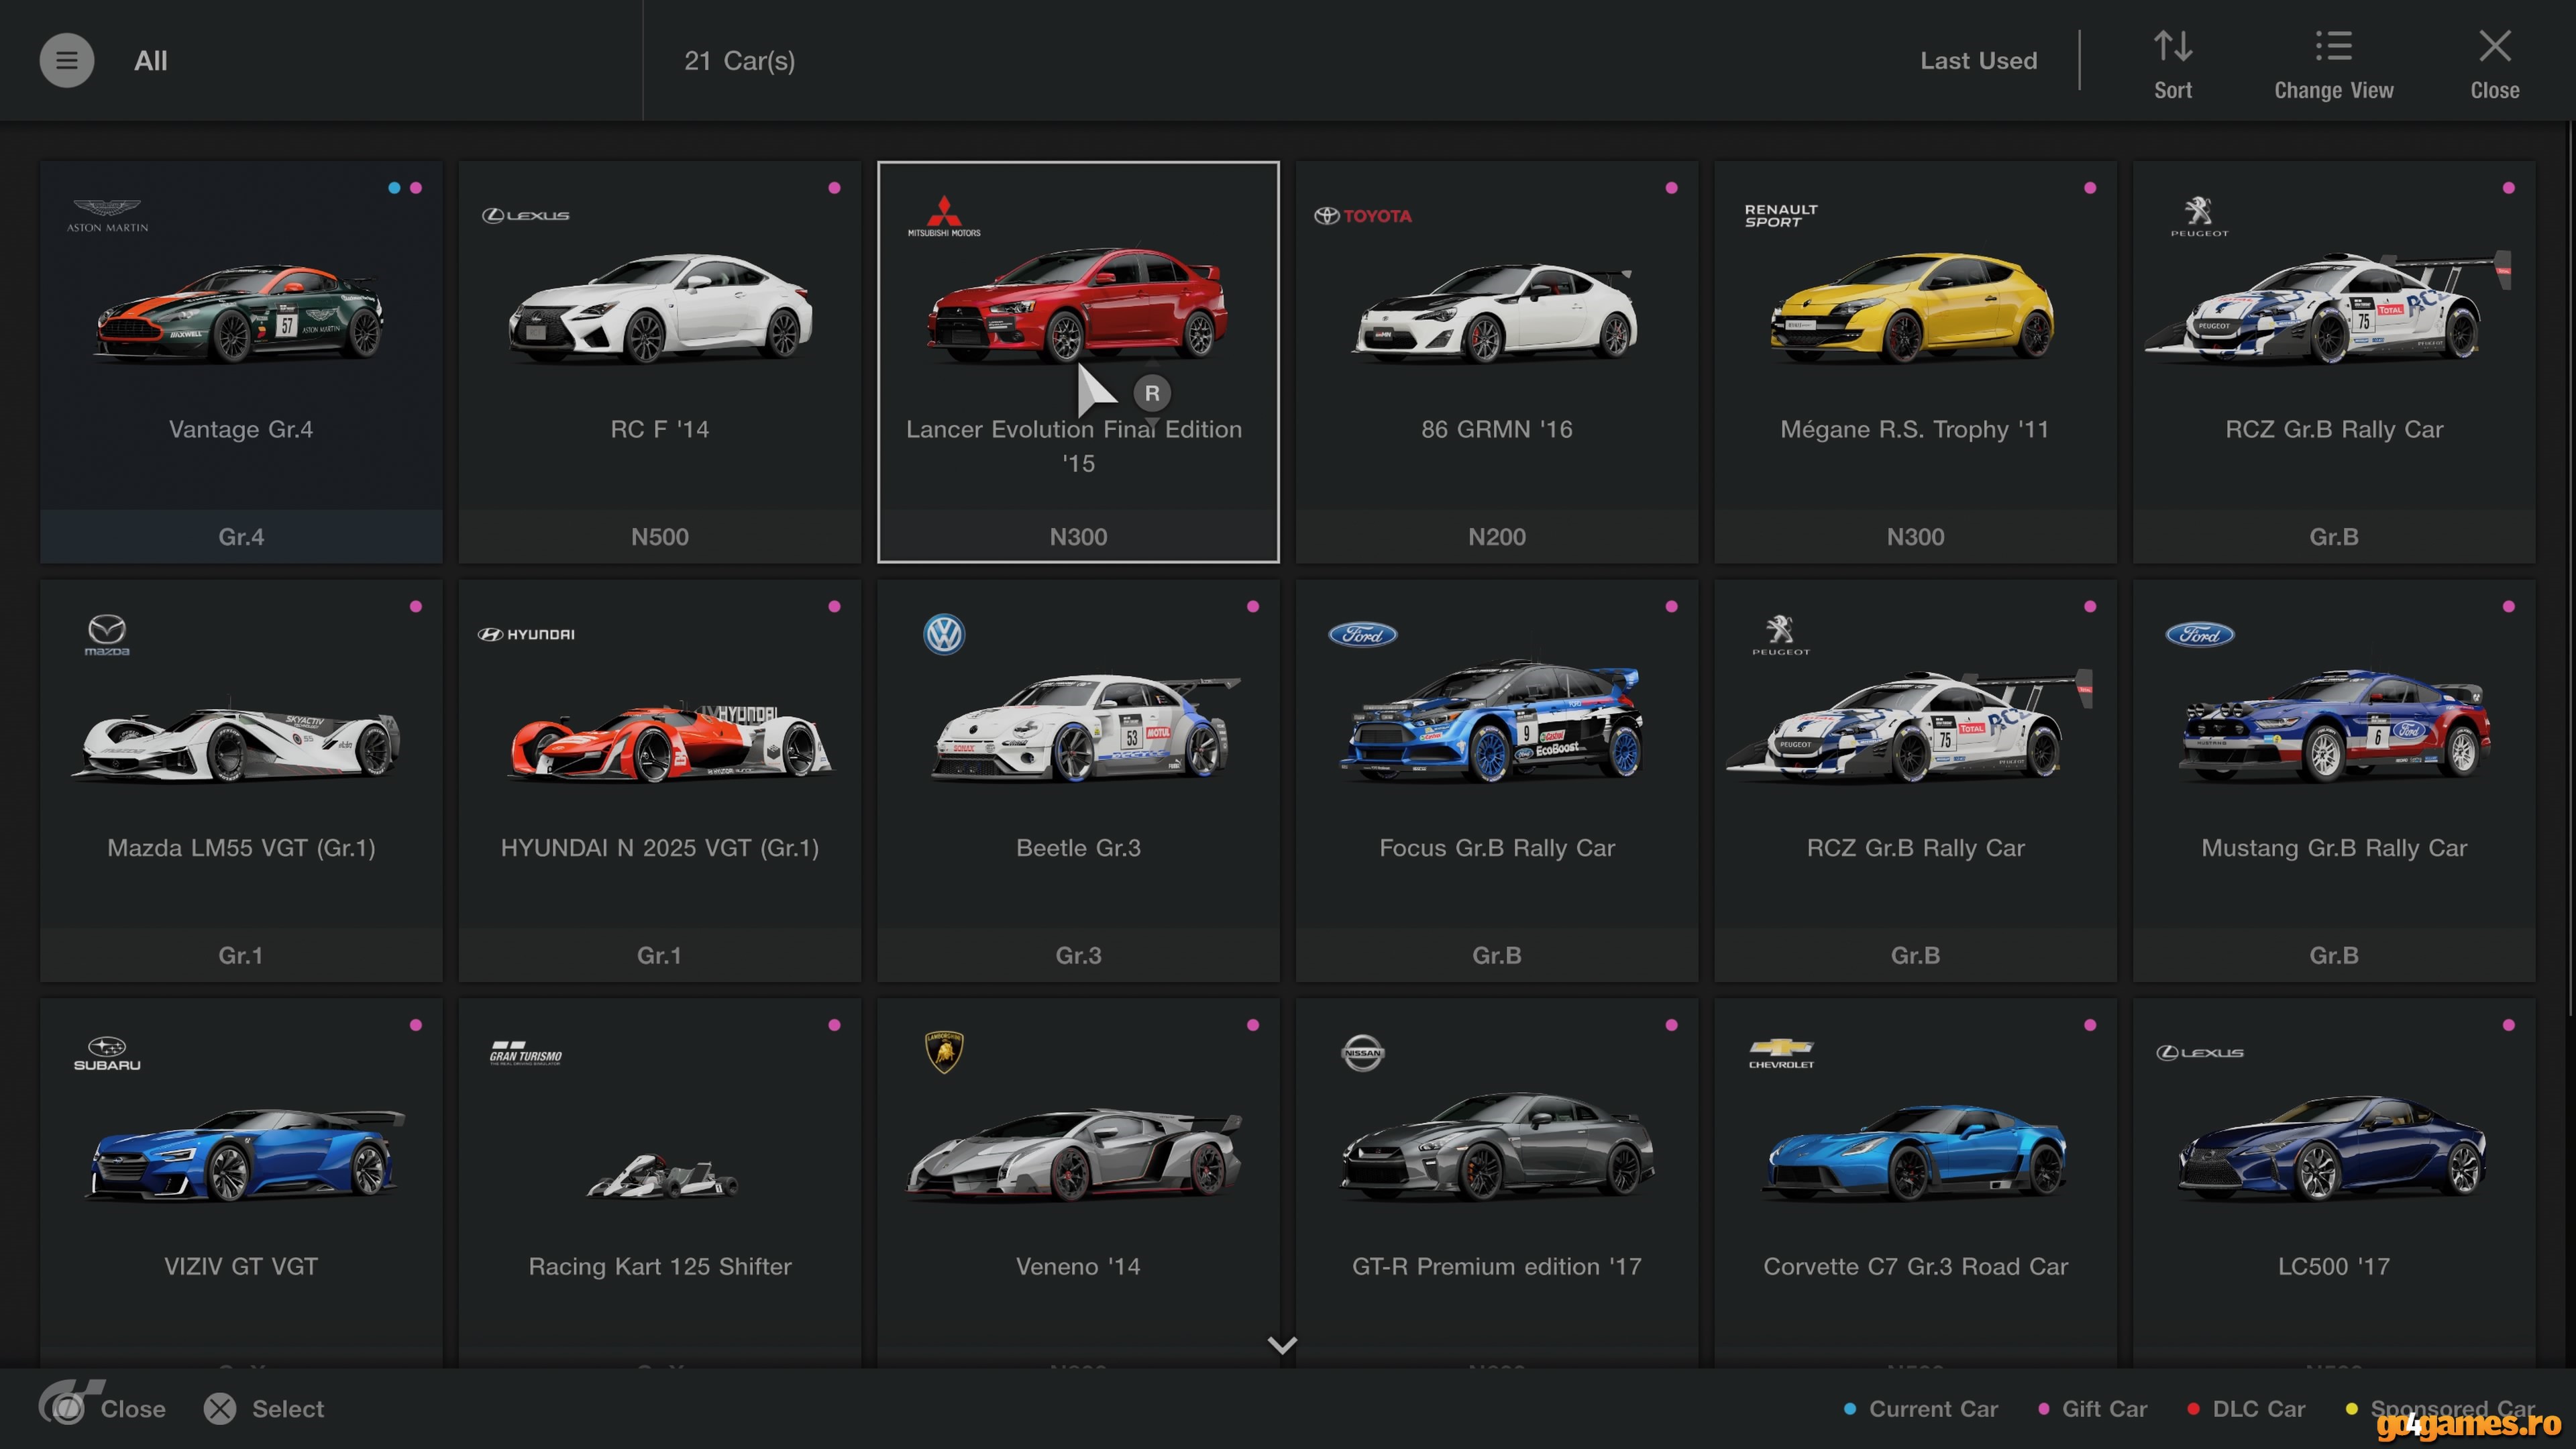Click the Gift Car legend entry
The image size is (2576, 1449).
point(2092,1408)
